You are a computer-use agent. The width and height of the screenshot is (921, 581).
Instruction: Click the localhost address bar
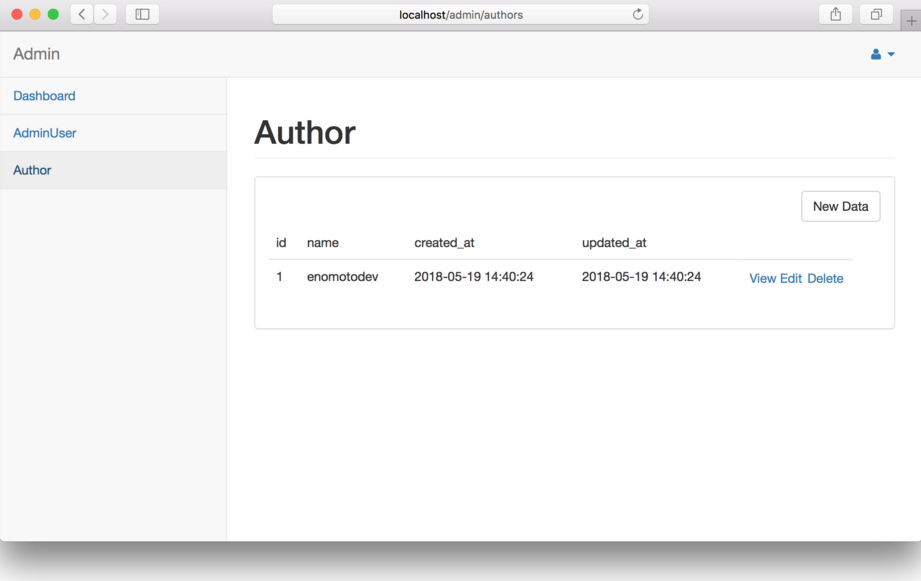pyautogui.click(x=460, y=14)
